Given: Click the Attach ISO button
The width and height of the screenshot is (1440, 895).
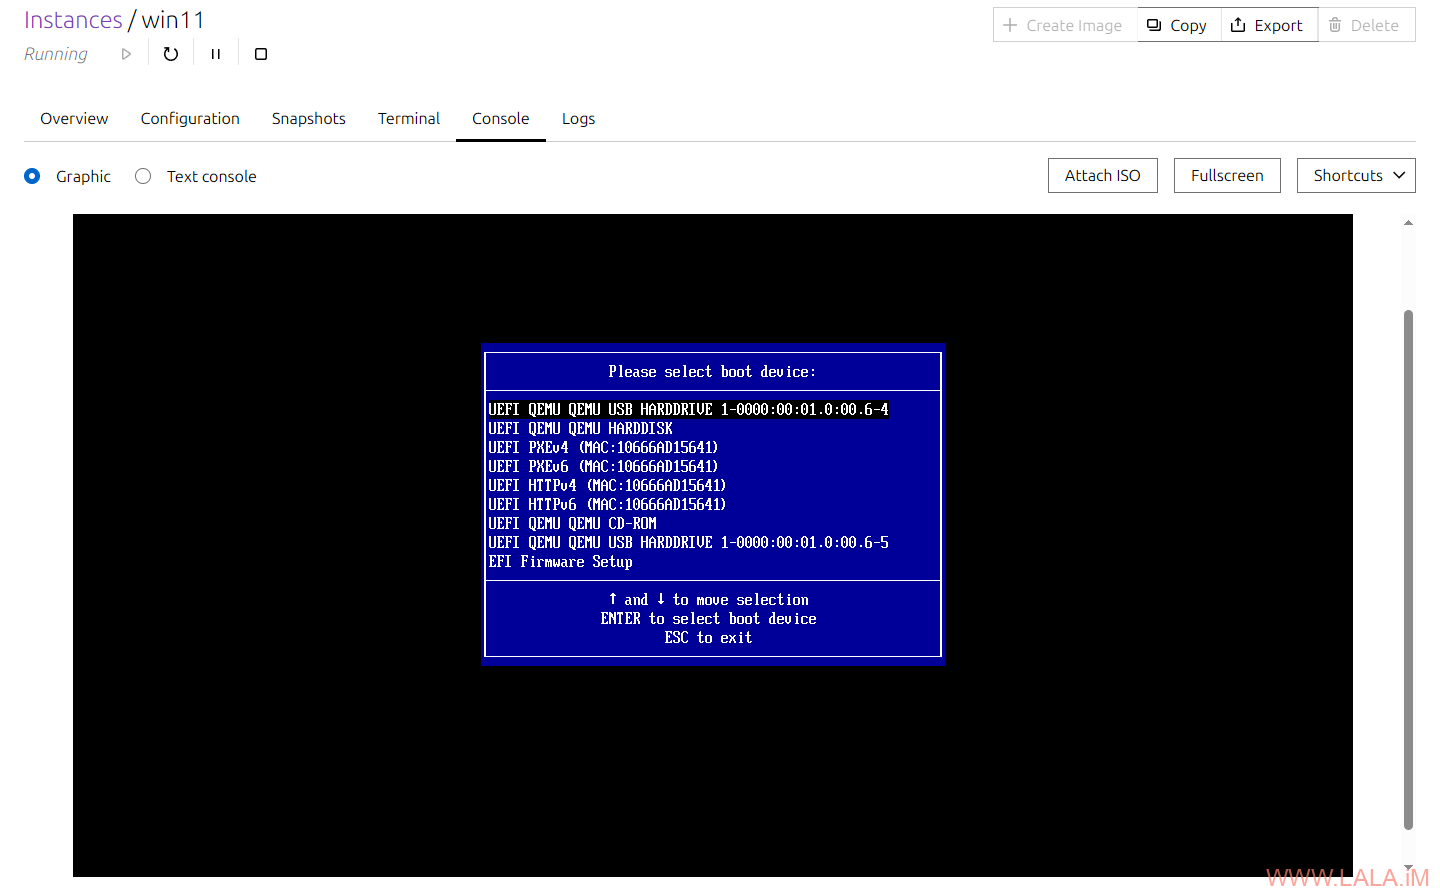Looking at the screenshot, I should tap(1102, 175).
